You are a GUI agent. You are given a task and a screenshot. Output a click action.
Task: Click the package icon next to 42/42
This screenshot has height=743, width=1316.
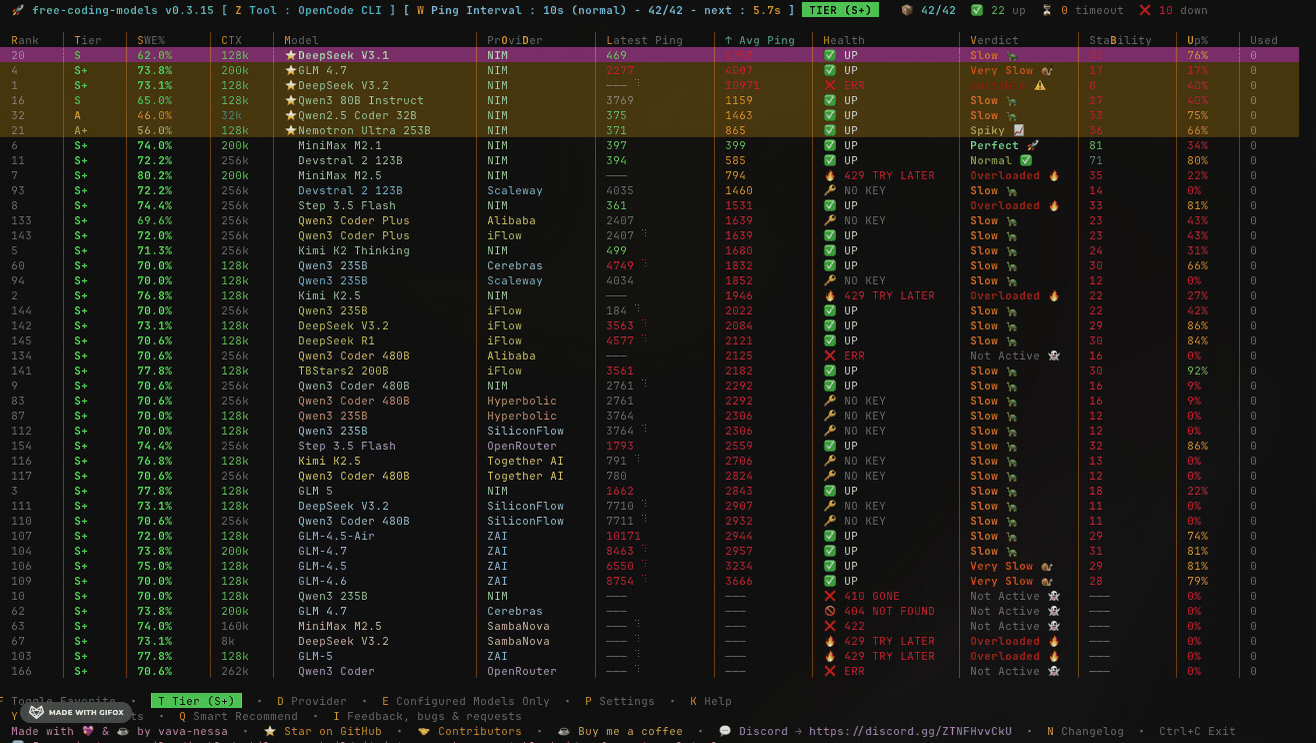(x=906, y=10)
